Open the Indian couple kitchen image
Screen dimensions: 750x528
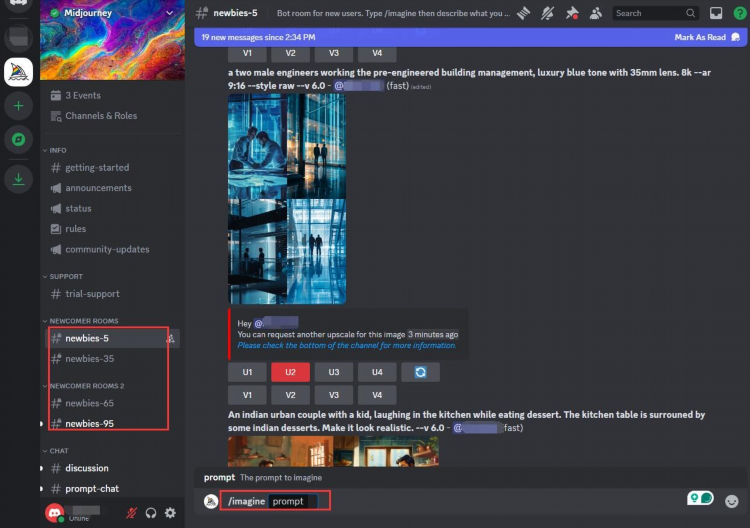[333, 451]
